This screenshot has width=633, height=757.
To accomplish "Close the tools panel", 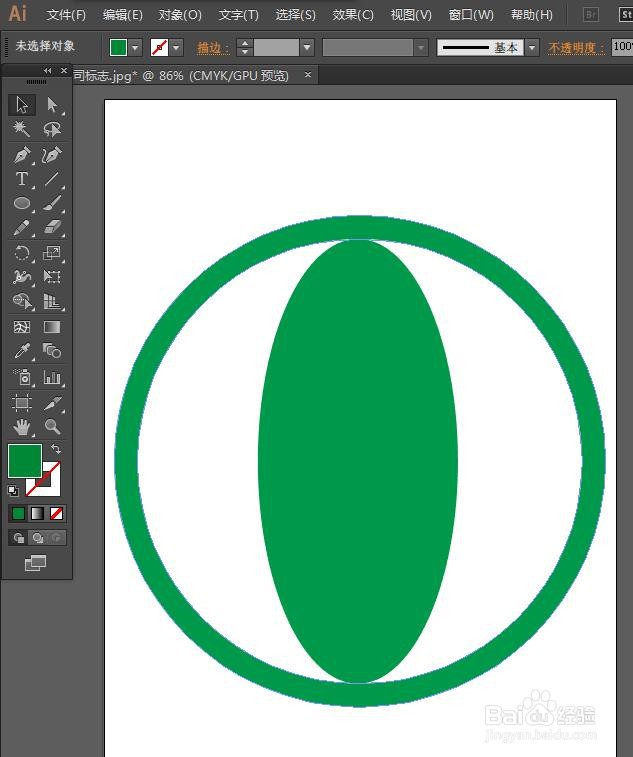I will pyautogui.click(x=64, y=70).
